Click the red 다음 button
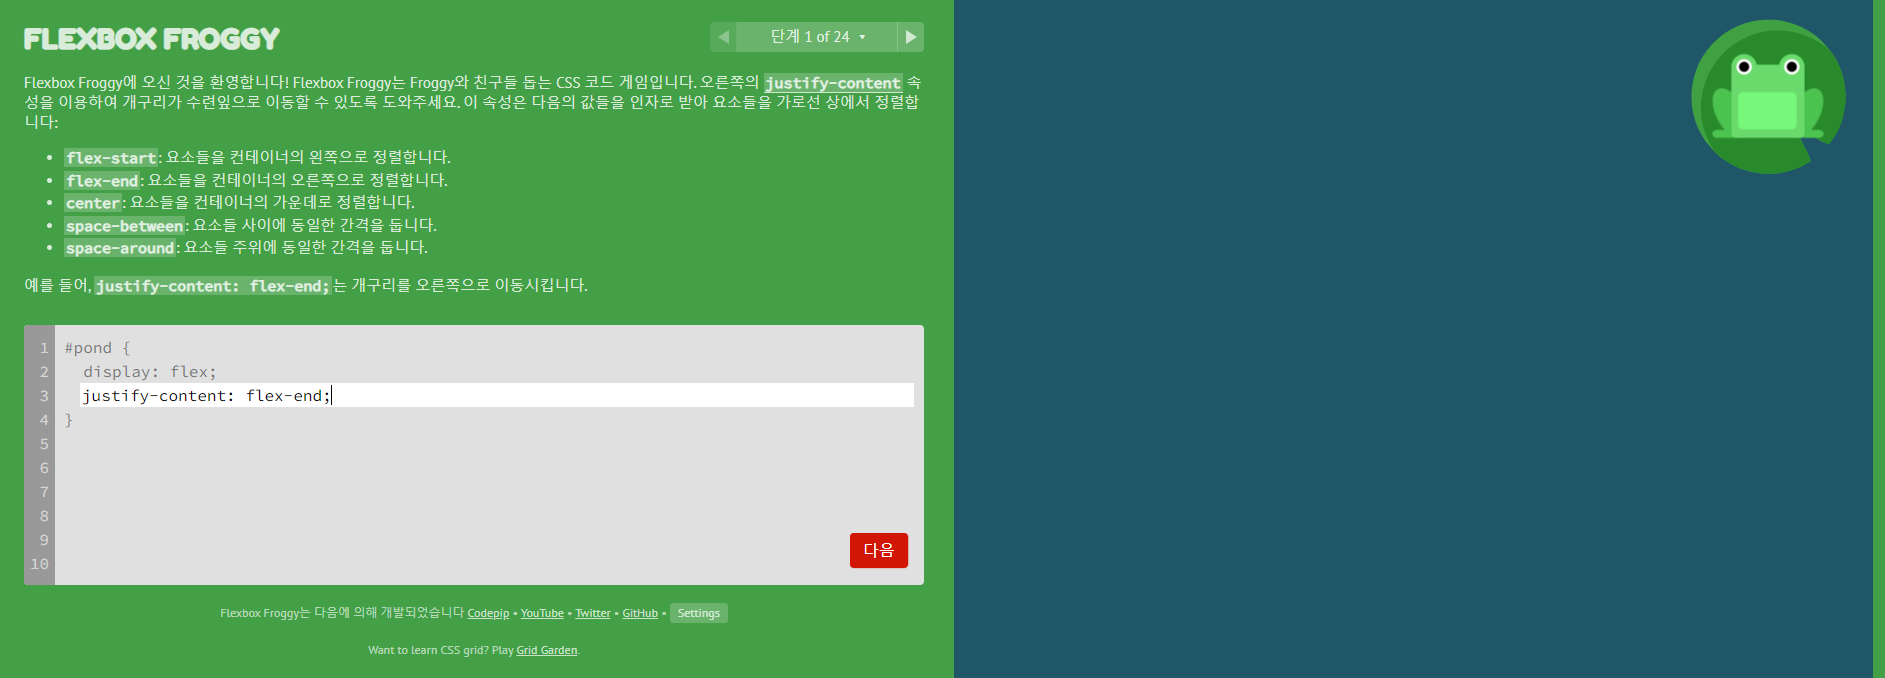Image resolution: width=1885 pixels, height=678 pixels. tap(879, 550)
